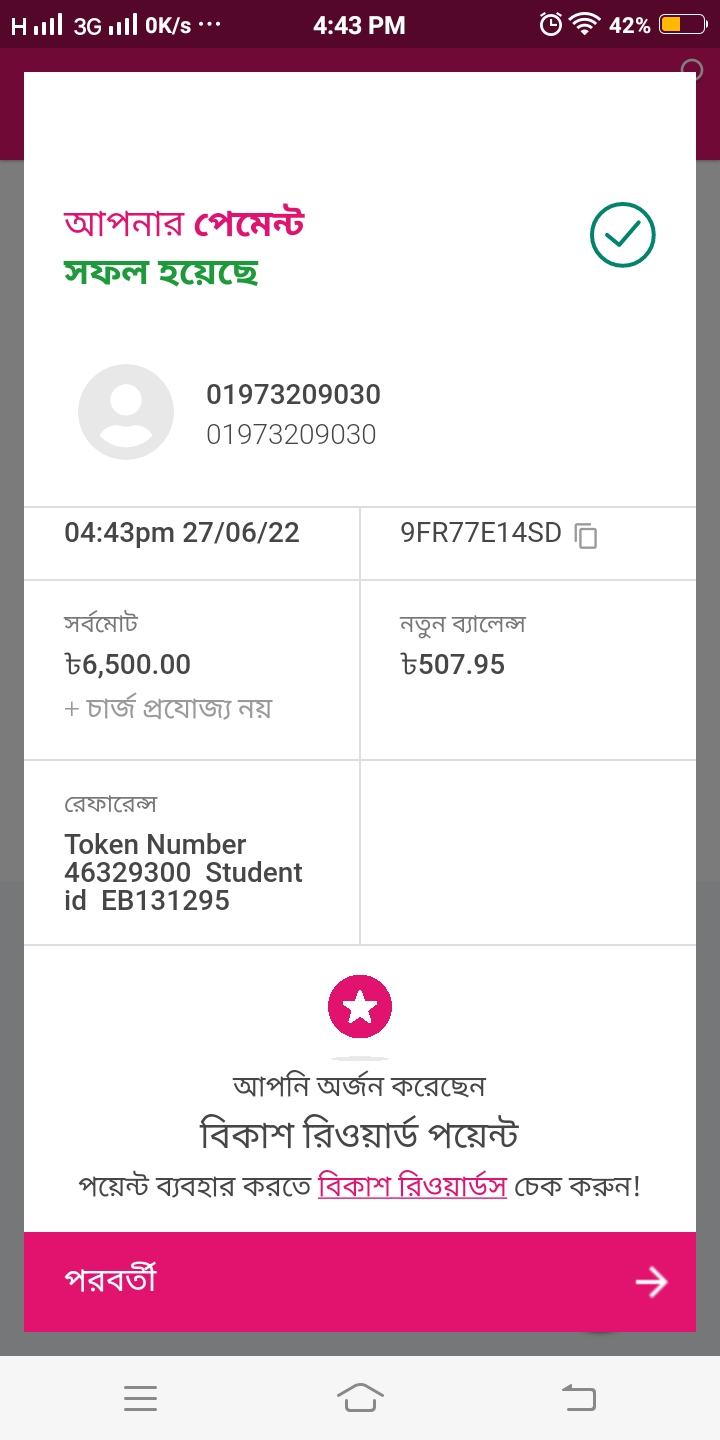Tap the recipient profile avatar
This screenshot has width=720, height=1440.
pyautogui.click(x=126, y=412)
